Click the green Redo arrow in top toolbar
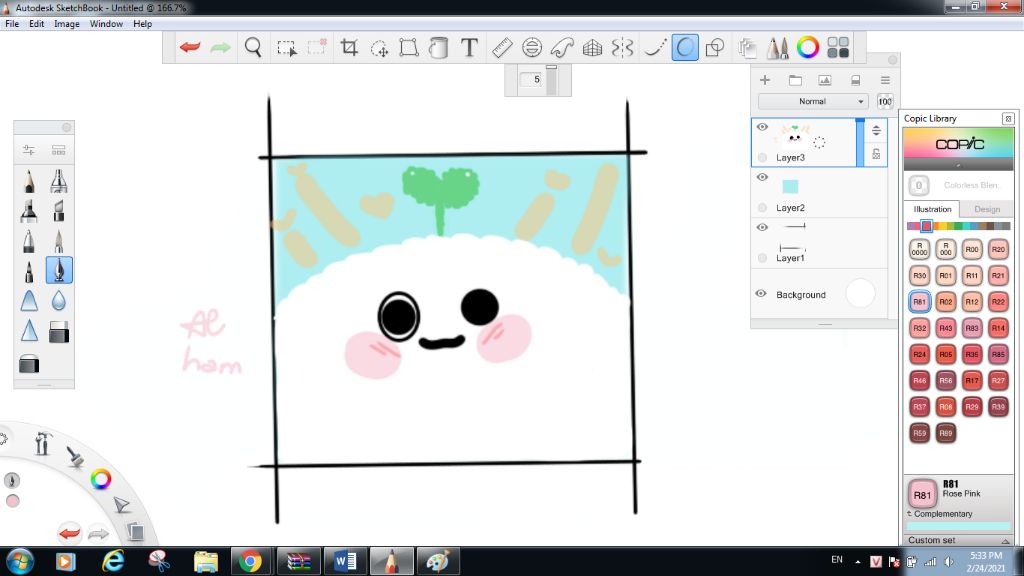1024x576 pixels. (x=221, y=47)
